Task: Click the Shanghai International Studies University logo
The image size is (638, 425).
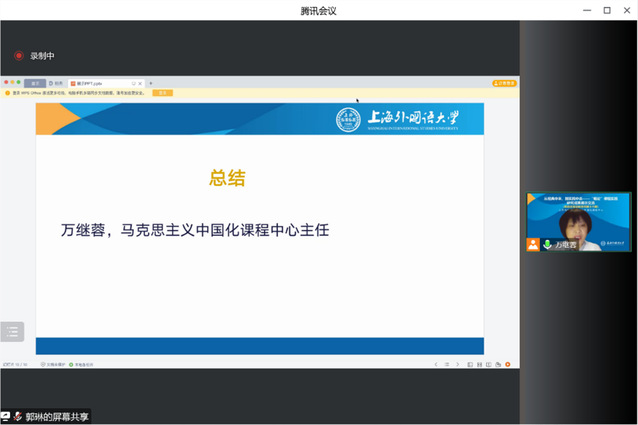Action: pyautogui.click(x=399, y=120)
